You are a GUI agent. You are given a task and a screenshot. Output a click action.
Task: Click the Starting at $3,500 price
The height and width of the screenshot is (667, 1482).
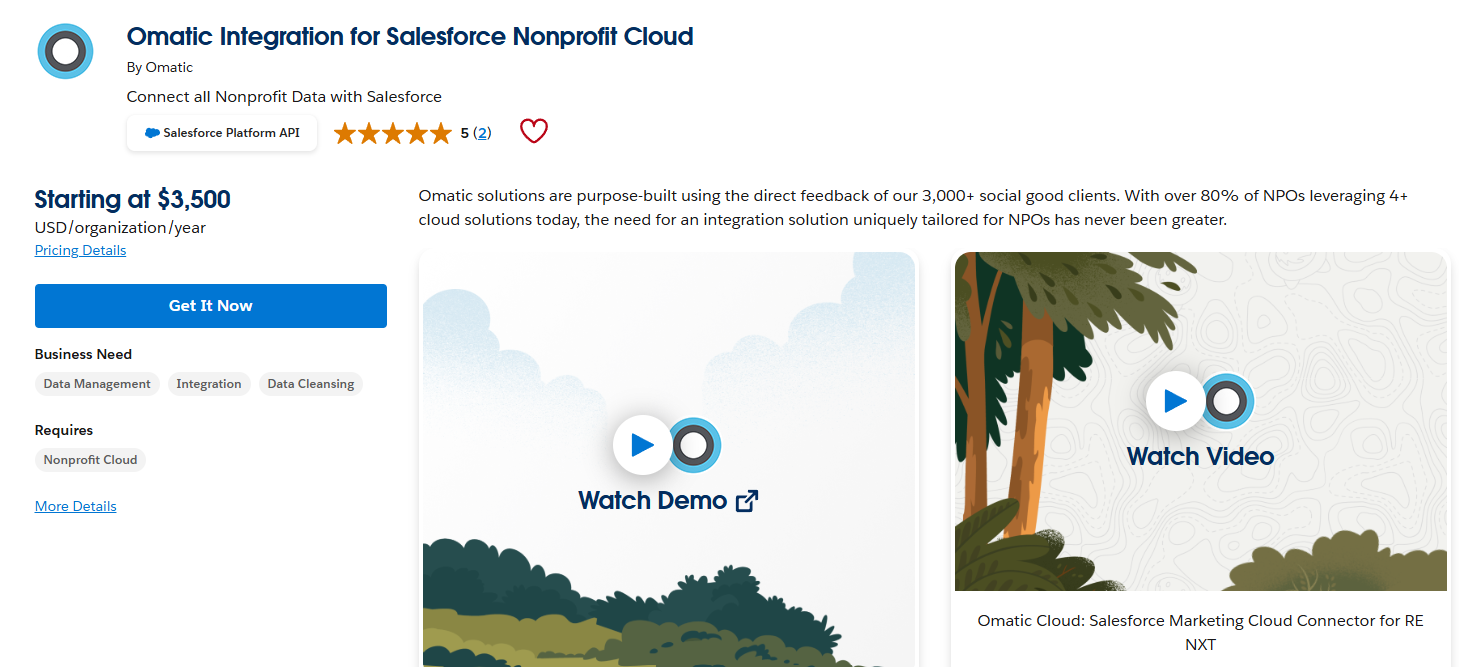click(x=133, y=199)
